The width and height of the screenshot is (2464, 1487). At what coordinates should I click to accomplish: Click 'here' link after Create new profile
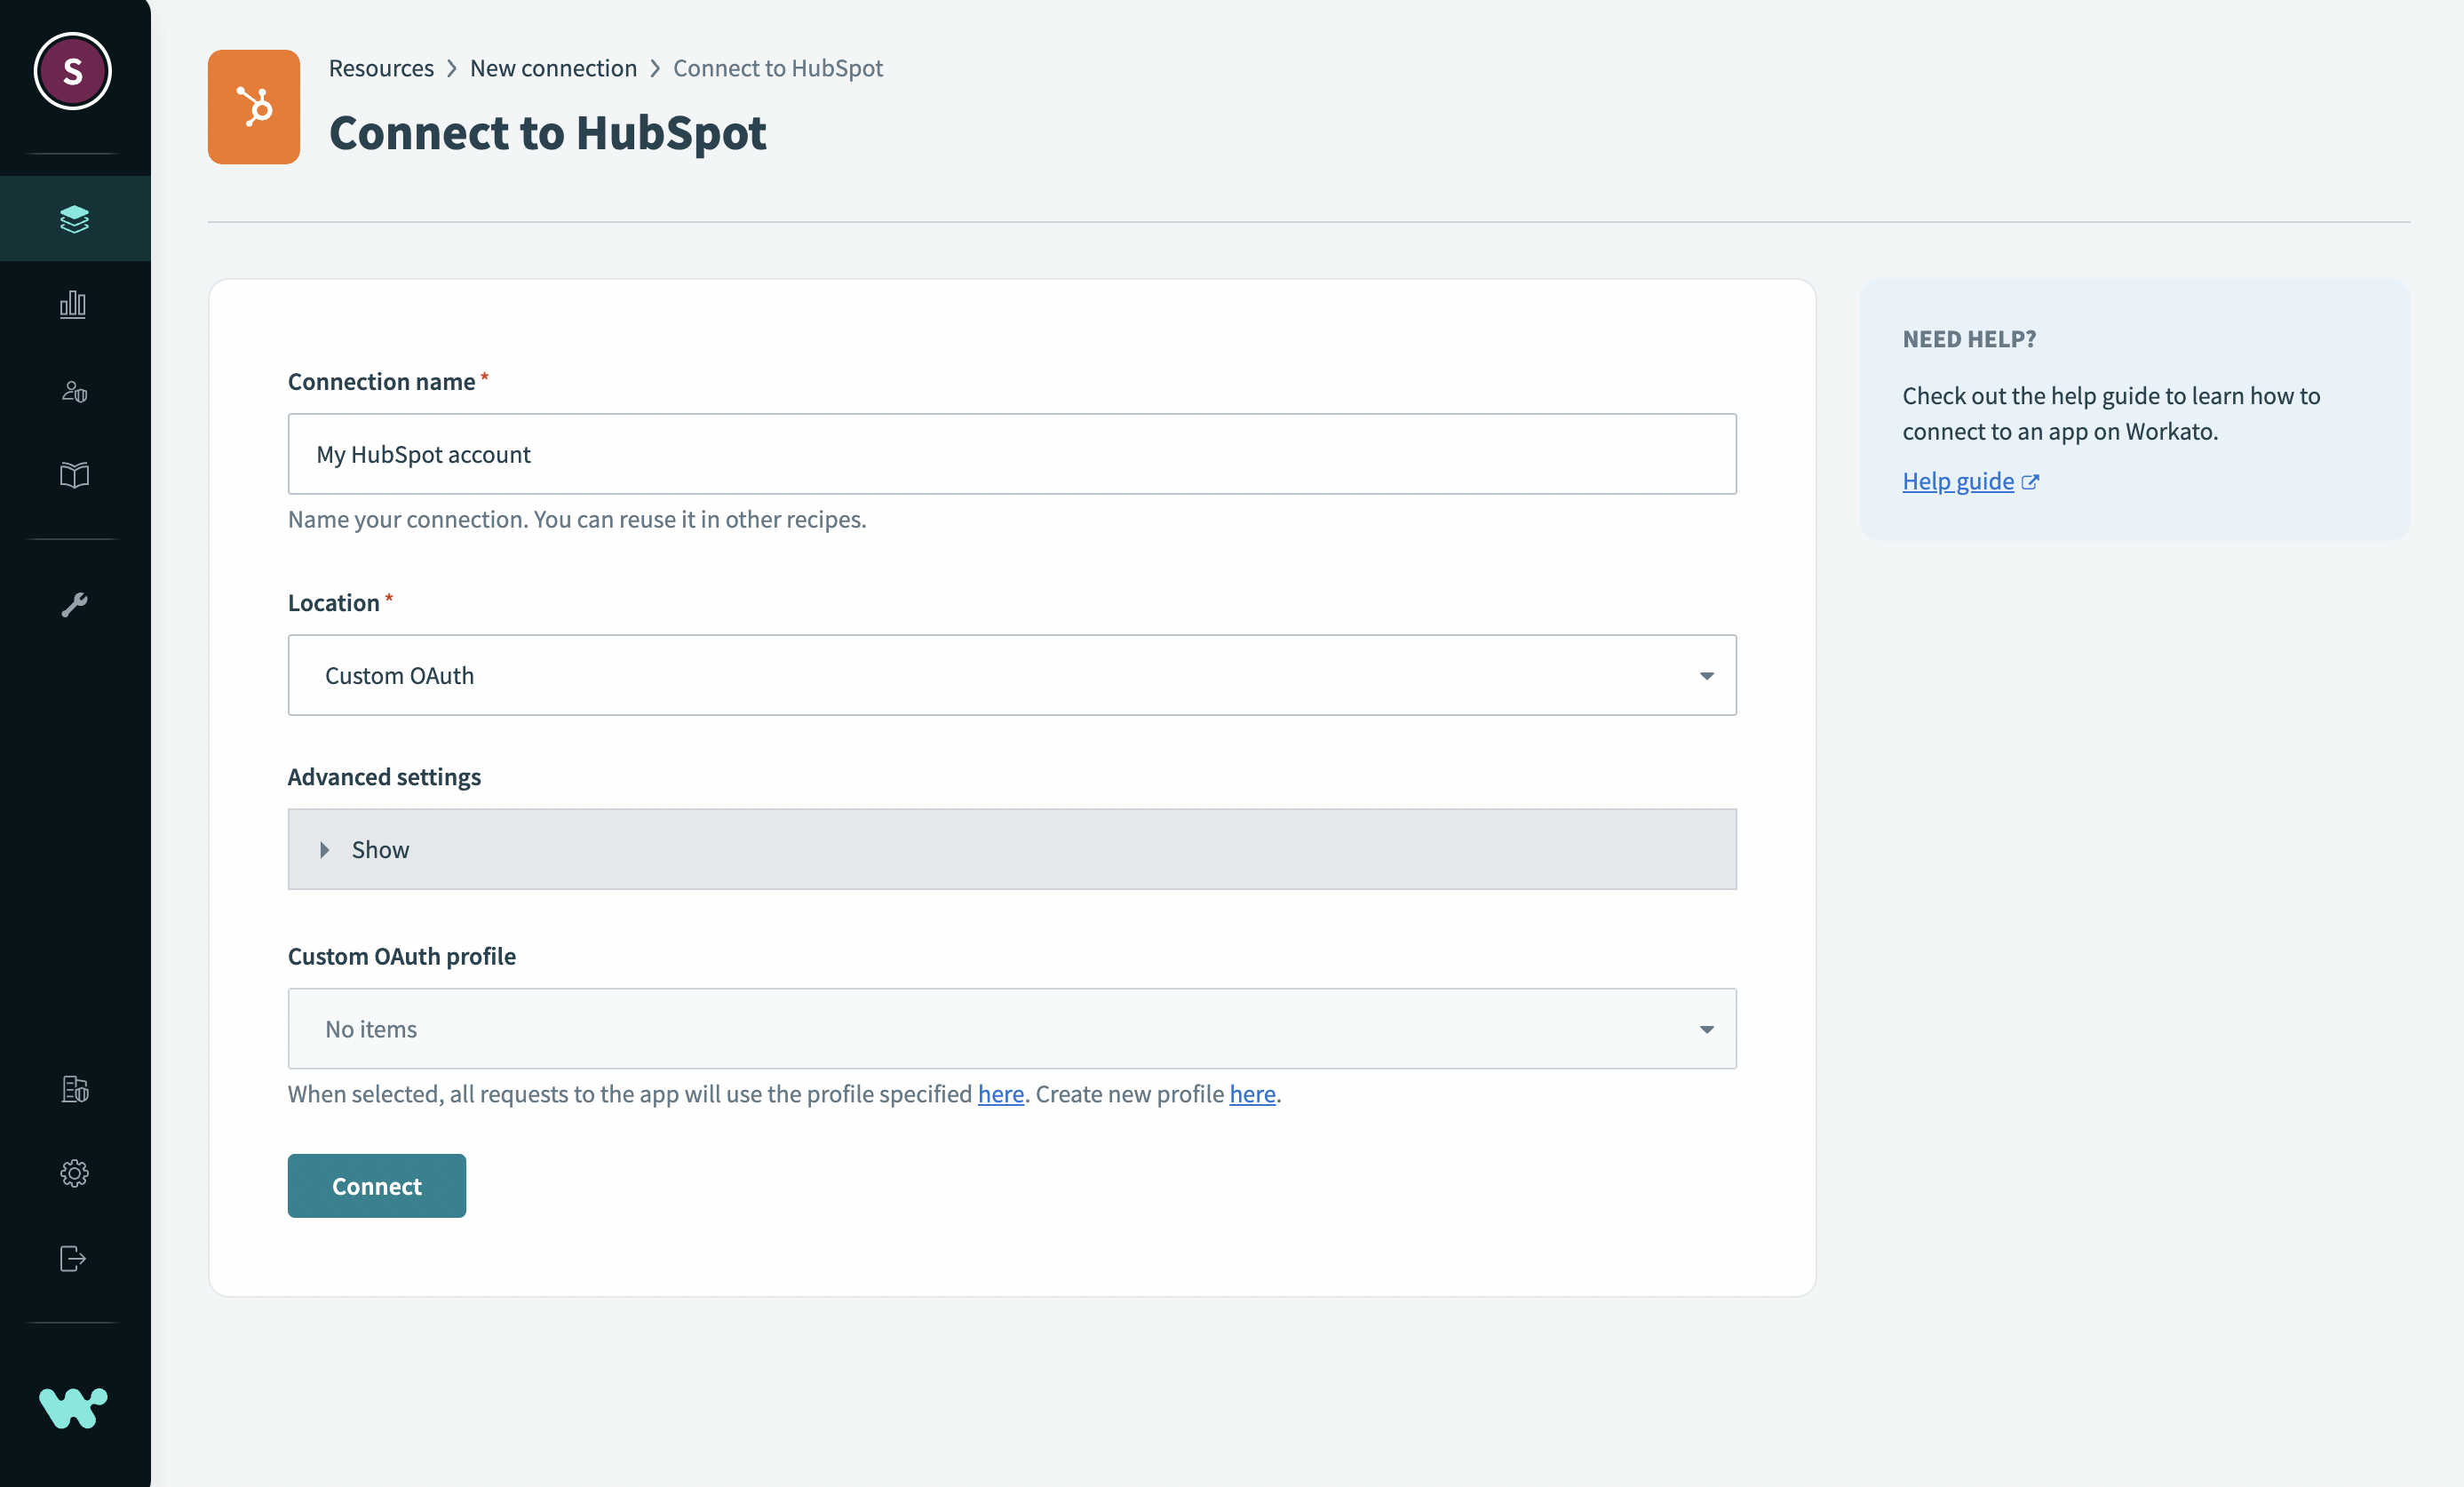click(1252, 1094)
